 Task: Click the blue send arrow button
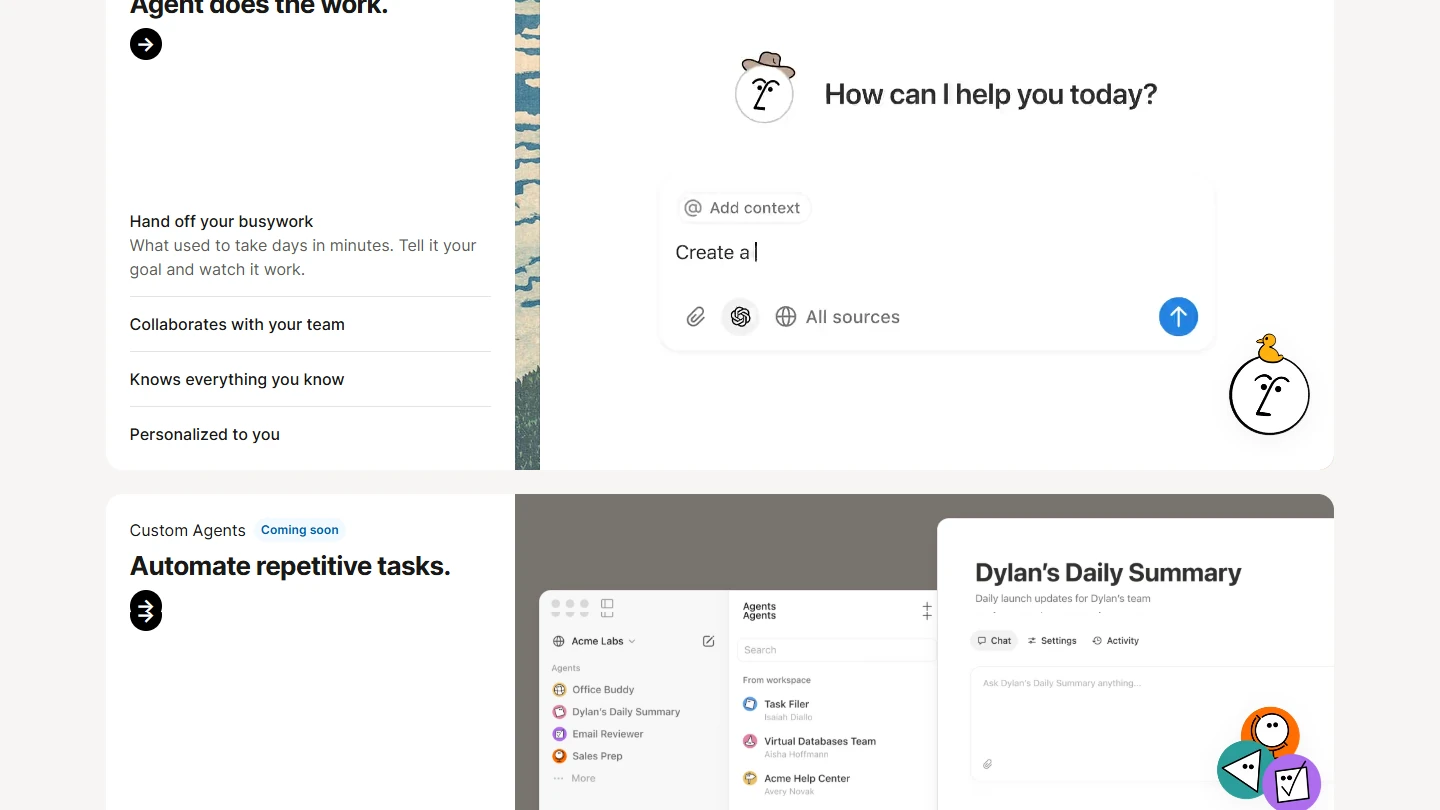[1178, 317]
